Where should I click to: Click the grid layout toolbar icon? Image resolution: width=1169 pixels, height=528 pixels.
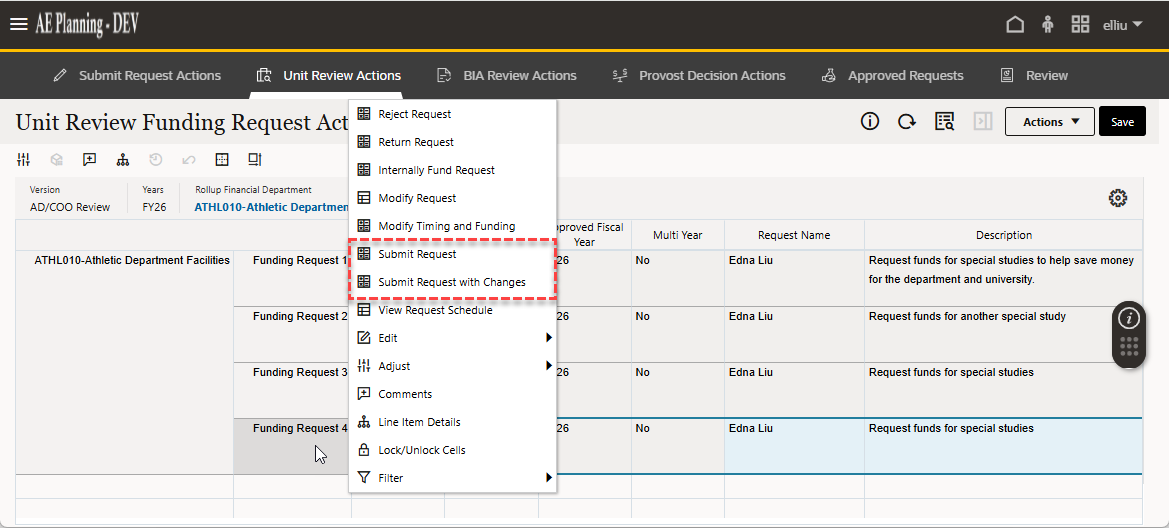pos(221,160)
